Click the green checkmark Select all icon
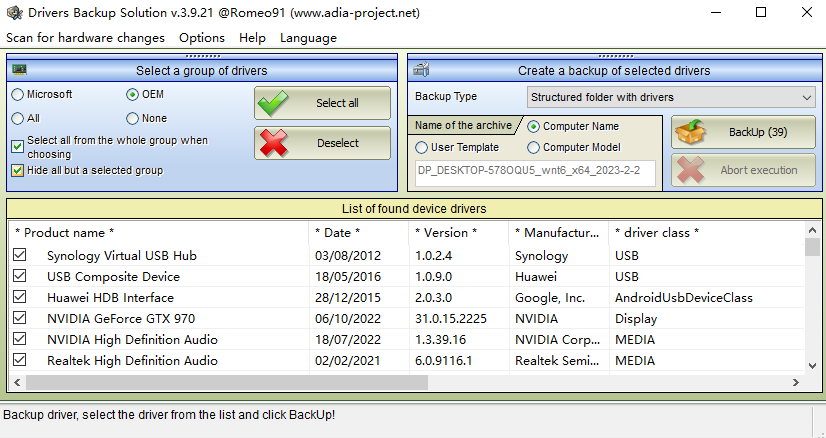Viewport: 826px width, 438px height. 274,103
